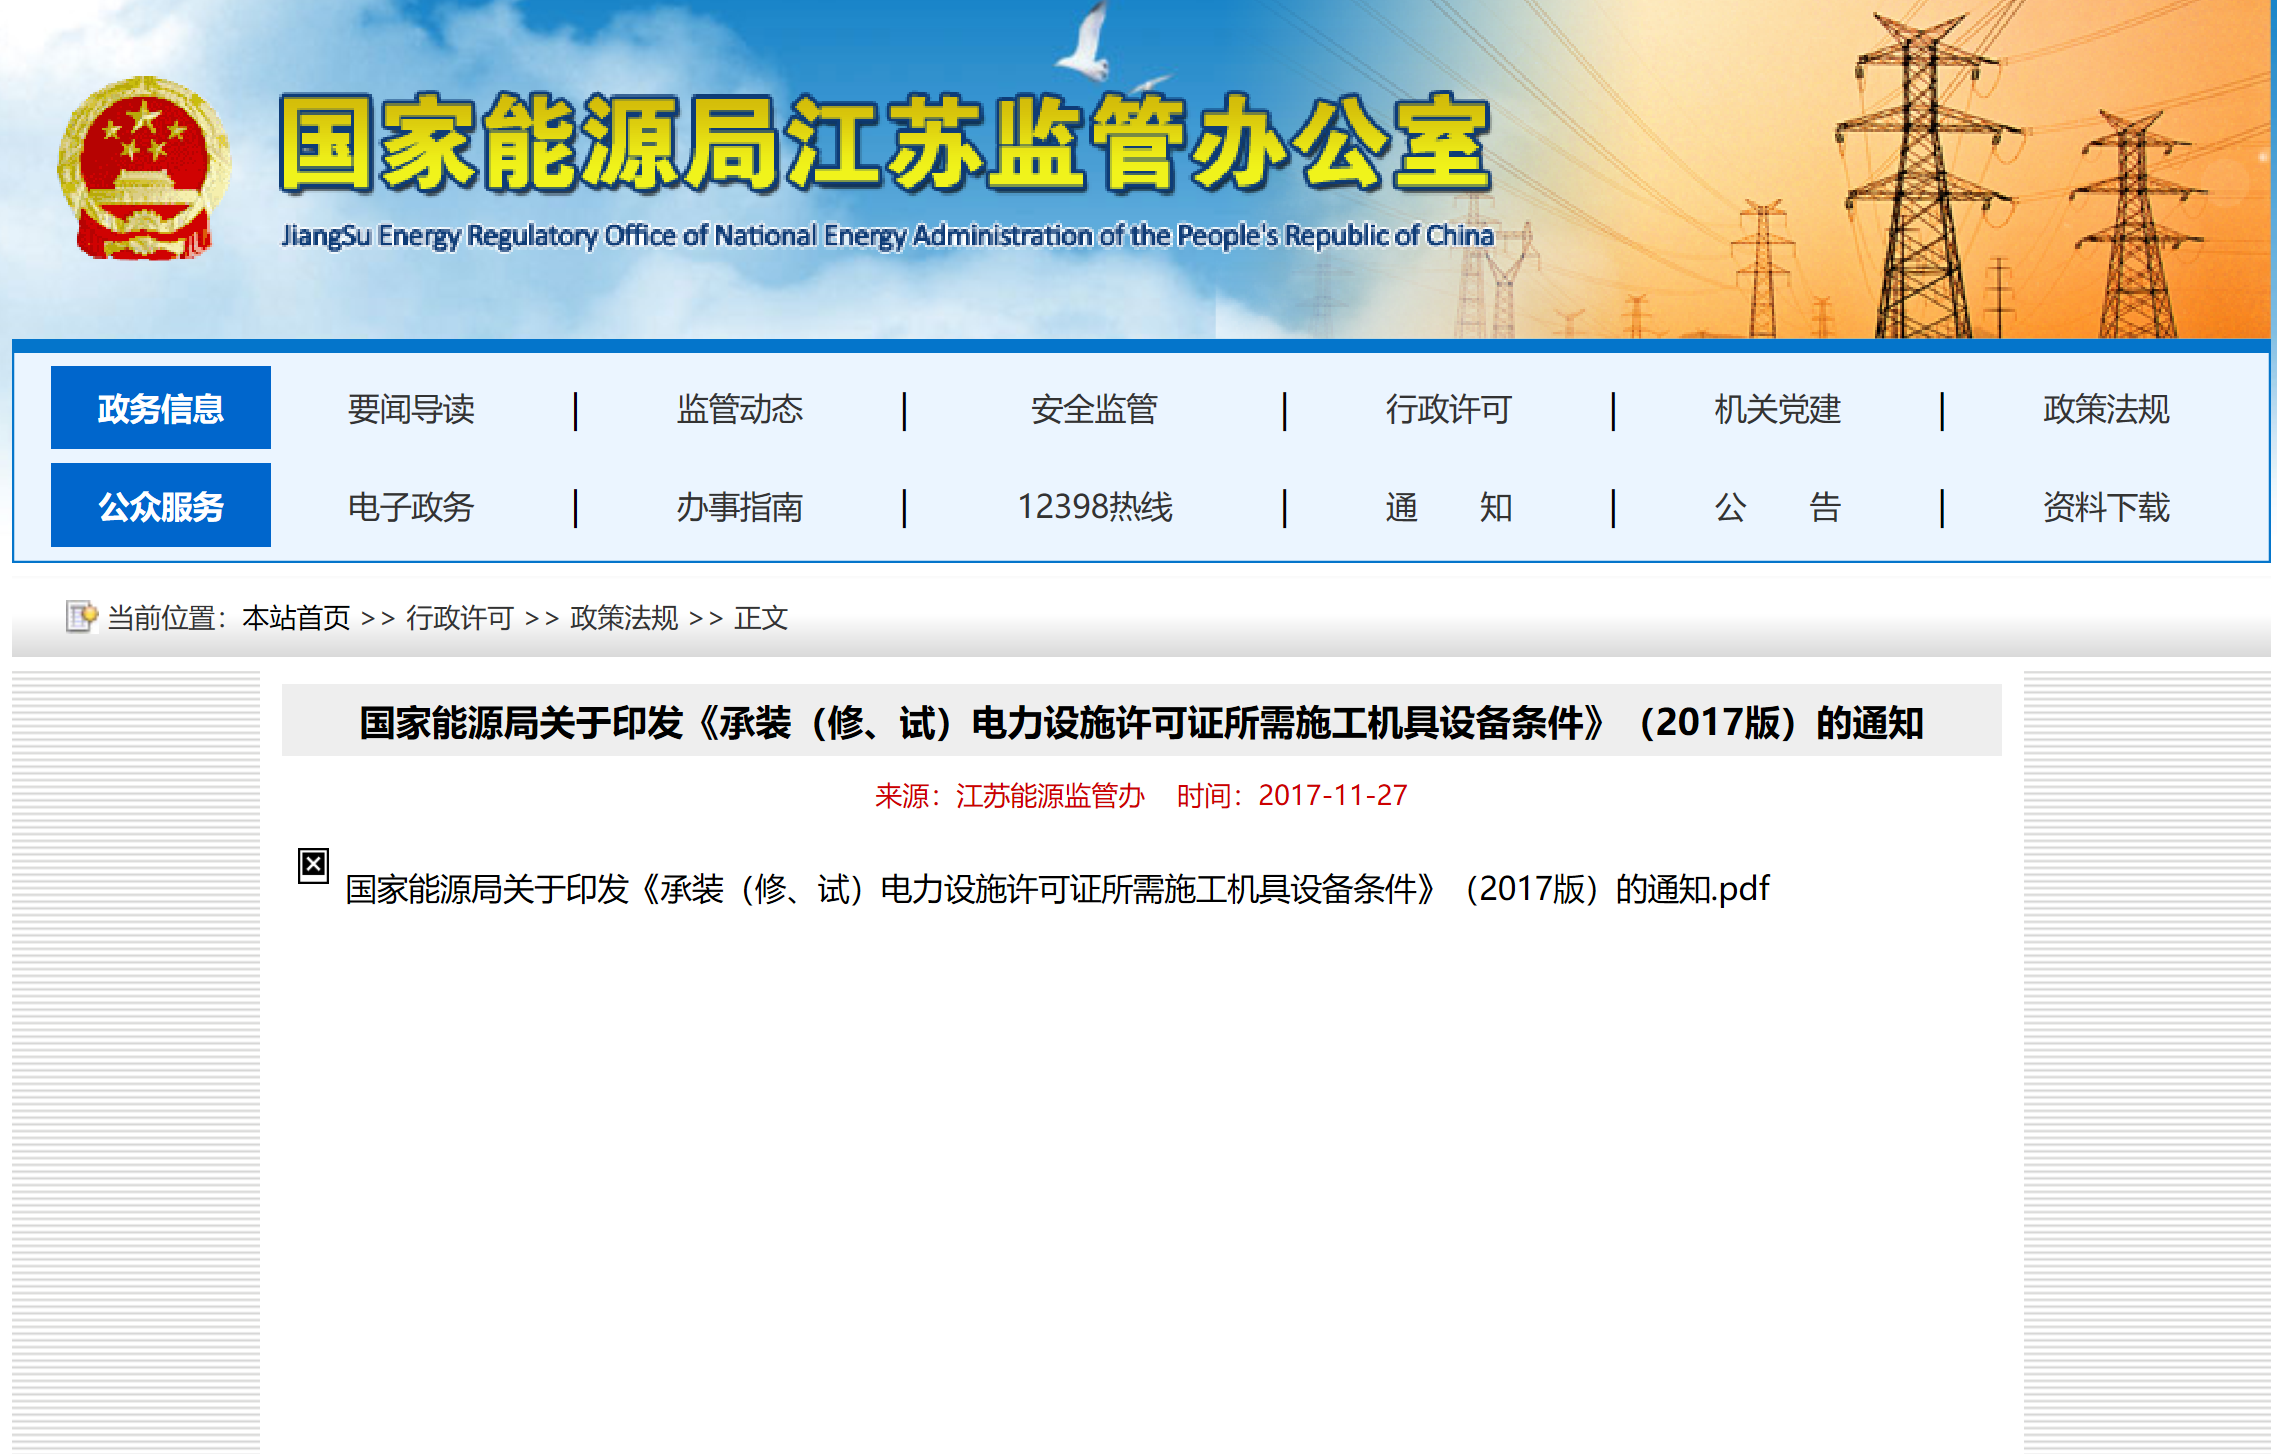The image size is (2277, 1454).
Task: Open the top-row 政策法规 menu item
Action: pos(2105,409)
